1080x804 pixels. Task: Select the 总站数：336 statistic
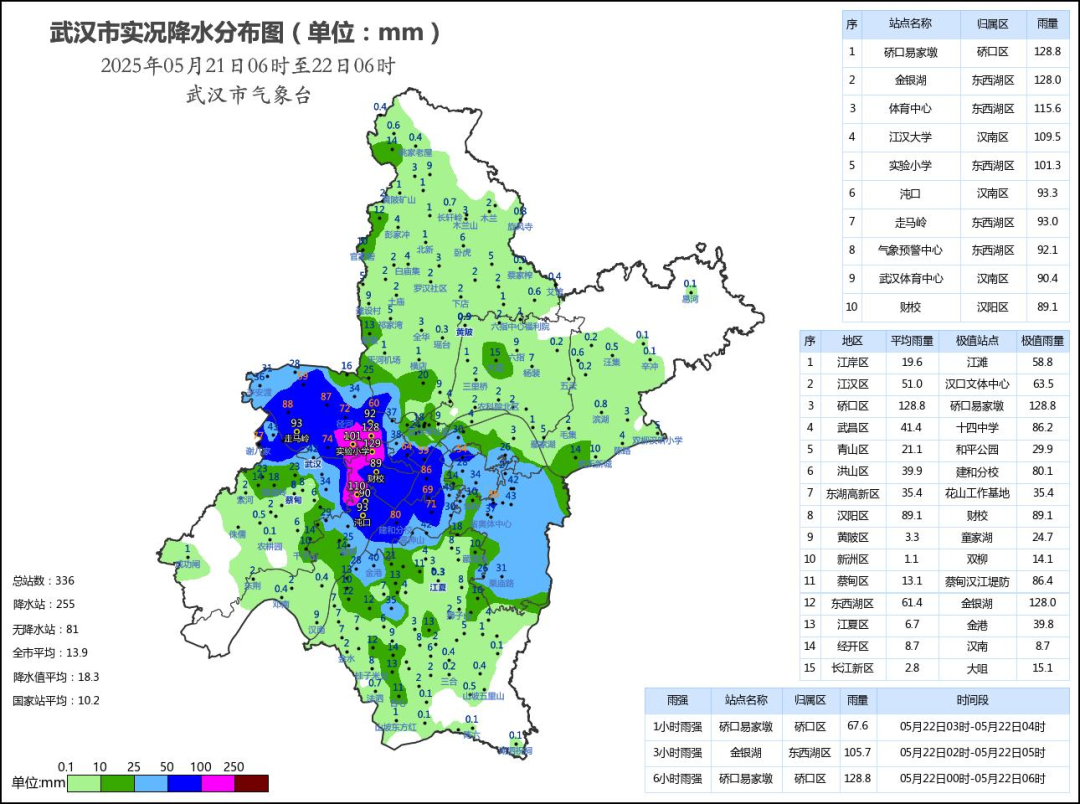tap(43, 581)
